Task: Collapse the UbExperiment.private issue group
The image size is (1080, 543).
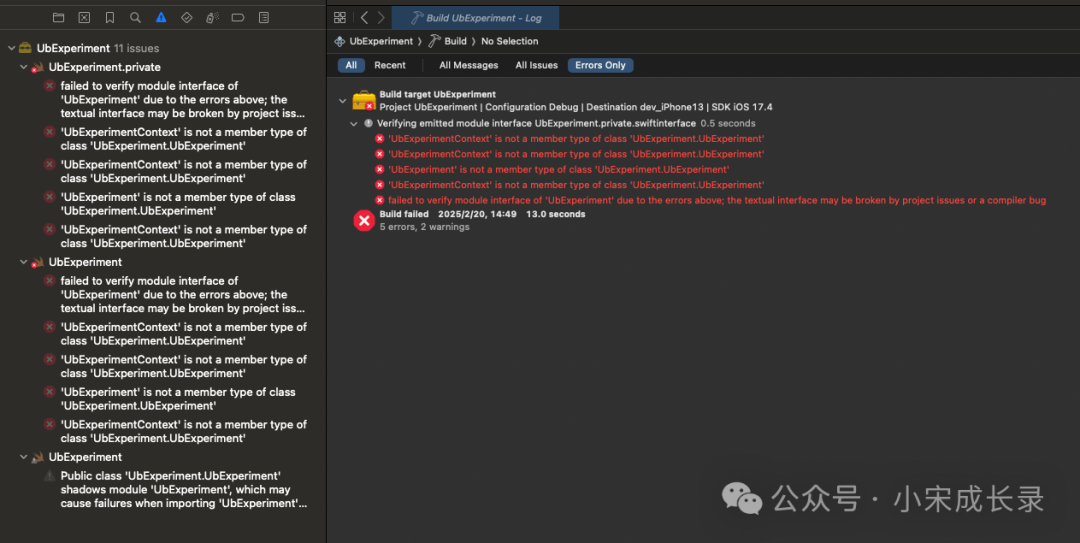Action: point(23,67)
